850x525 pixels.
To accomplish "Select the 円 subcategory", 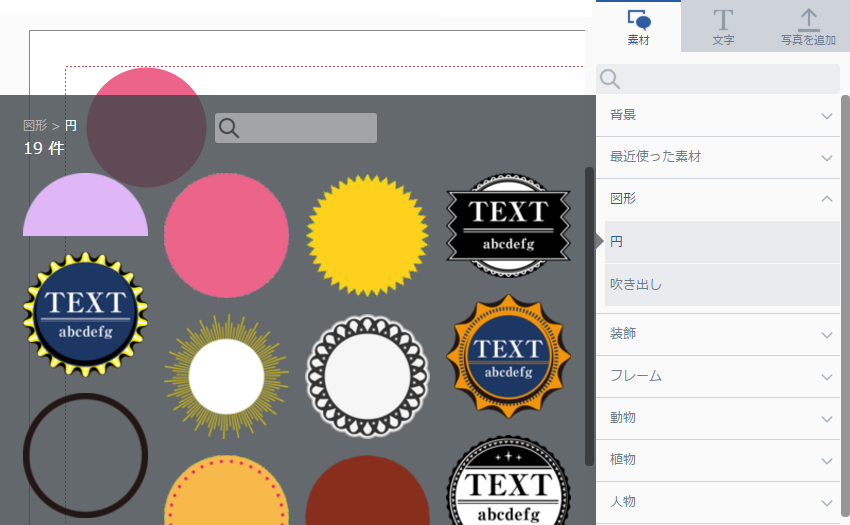I will click(x=720, y=242).
